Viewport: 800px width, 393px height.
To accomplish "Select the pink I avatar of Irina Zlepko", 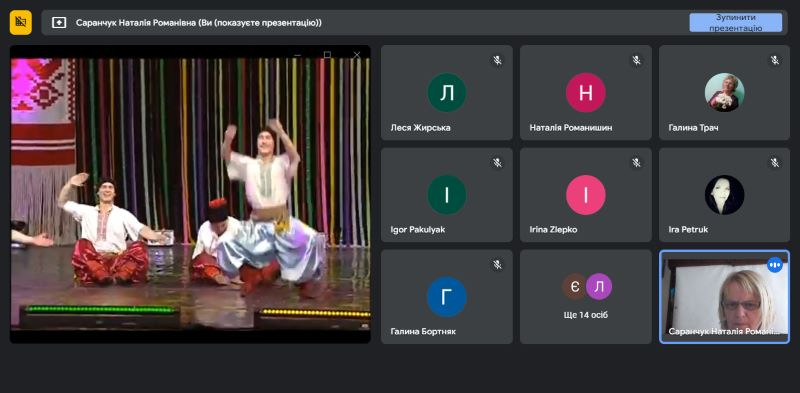I will (586, 194).
